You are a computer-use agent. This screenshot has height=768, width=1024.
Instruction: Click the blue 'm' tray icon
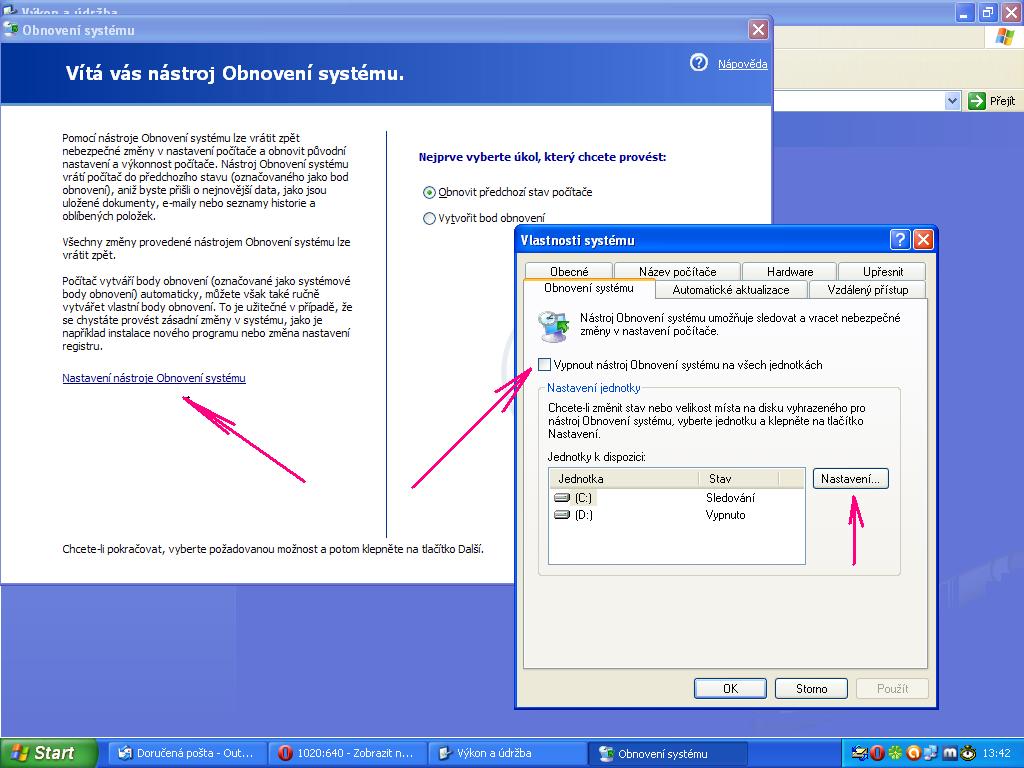click(950, 753)
